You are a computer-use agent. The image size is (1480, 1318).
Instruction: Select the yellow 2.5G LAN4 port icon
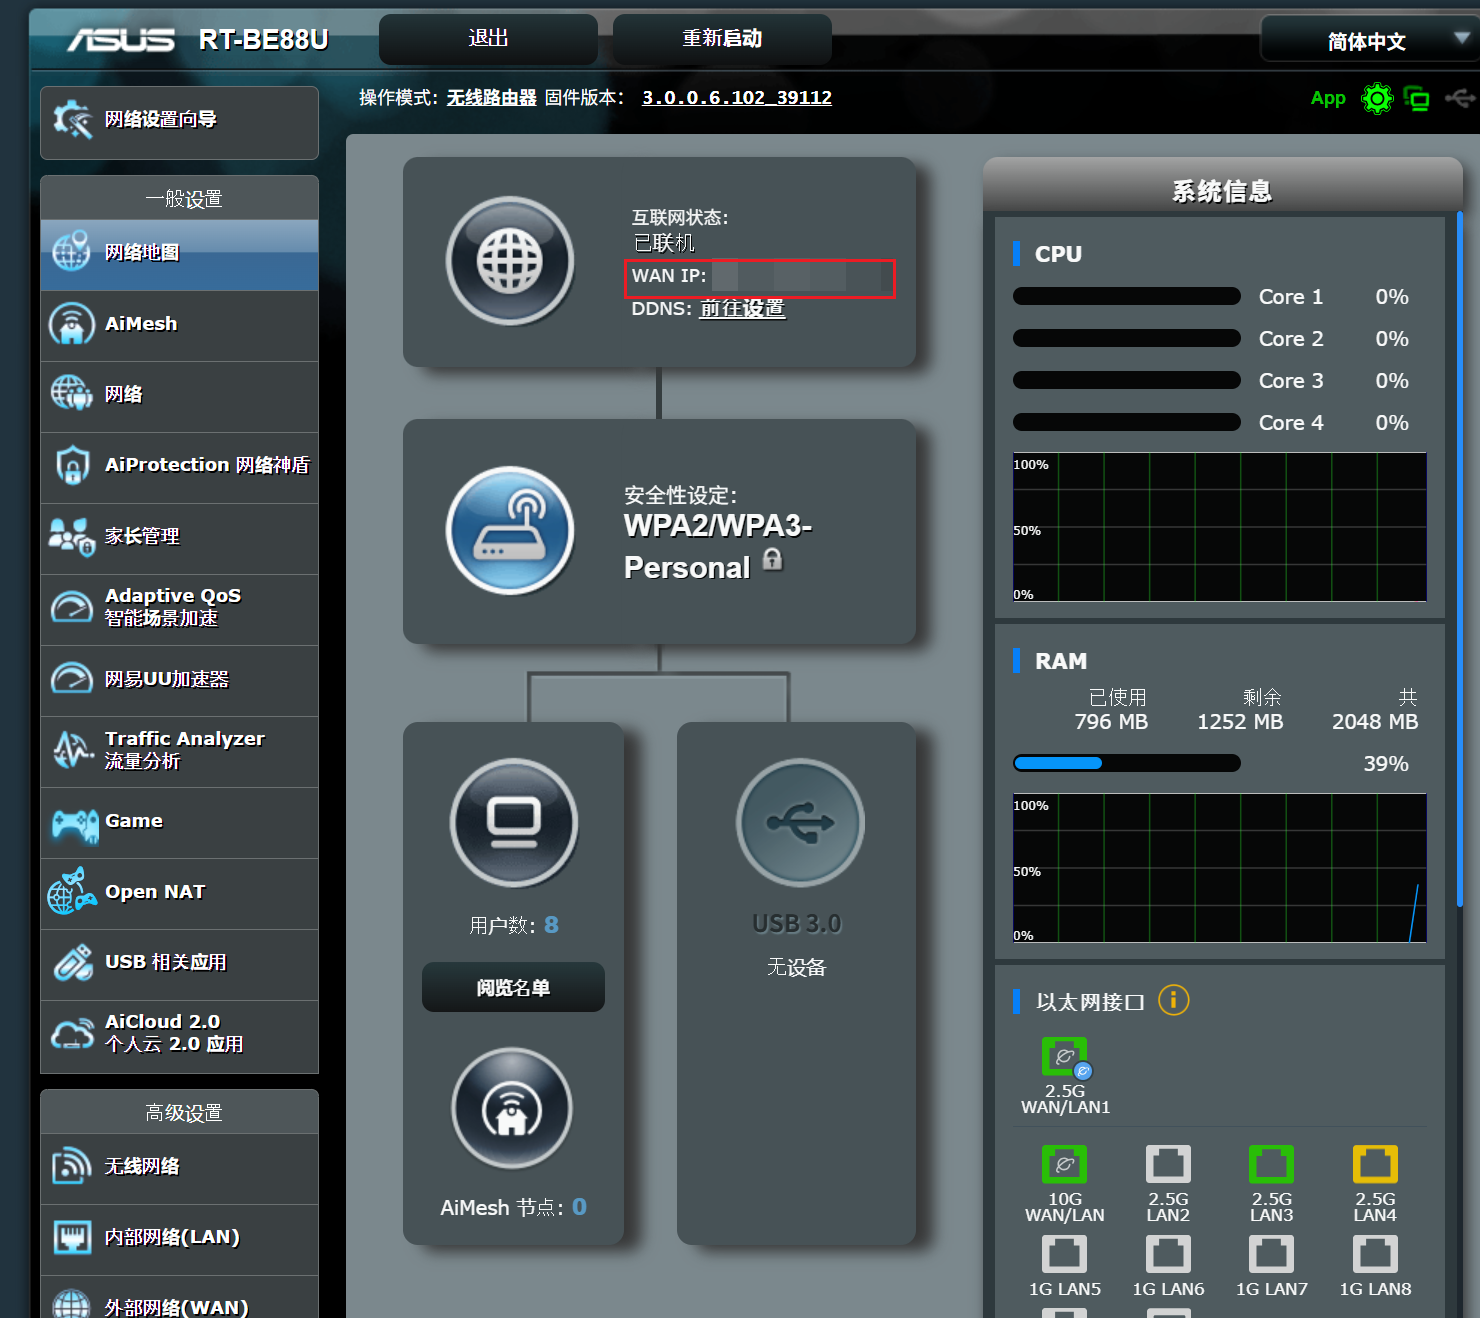1375,1164
